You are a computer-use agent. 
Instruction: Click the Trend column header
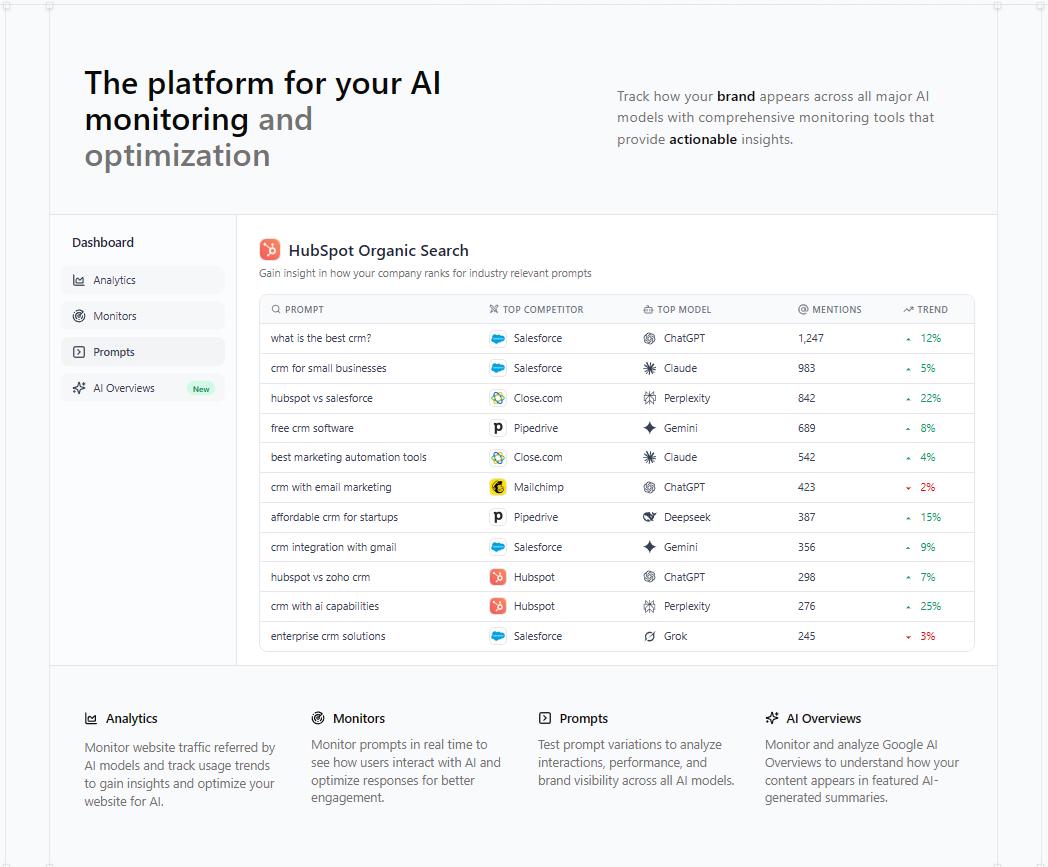pos(932,309)
